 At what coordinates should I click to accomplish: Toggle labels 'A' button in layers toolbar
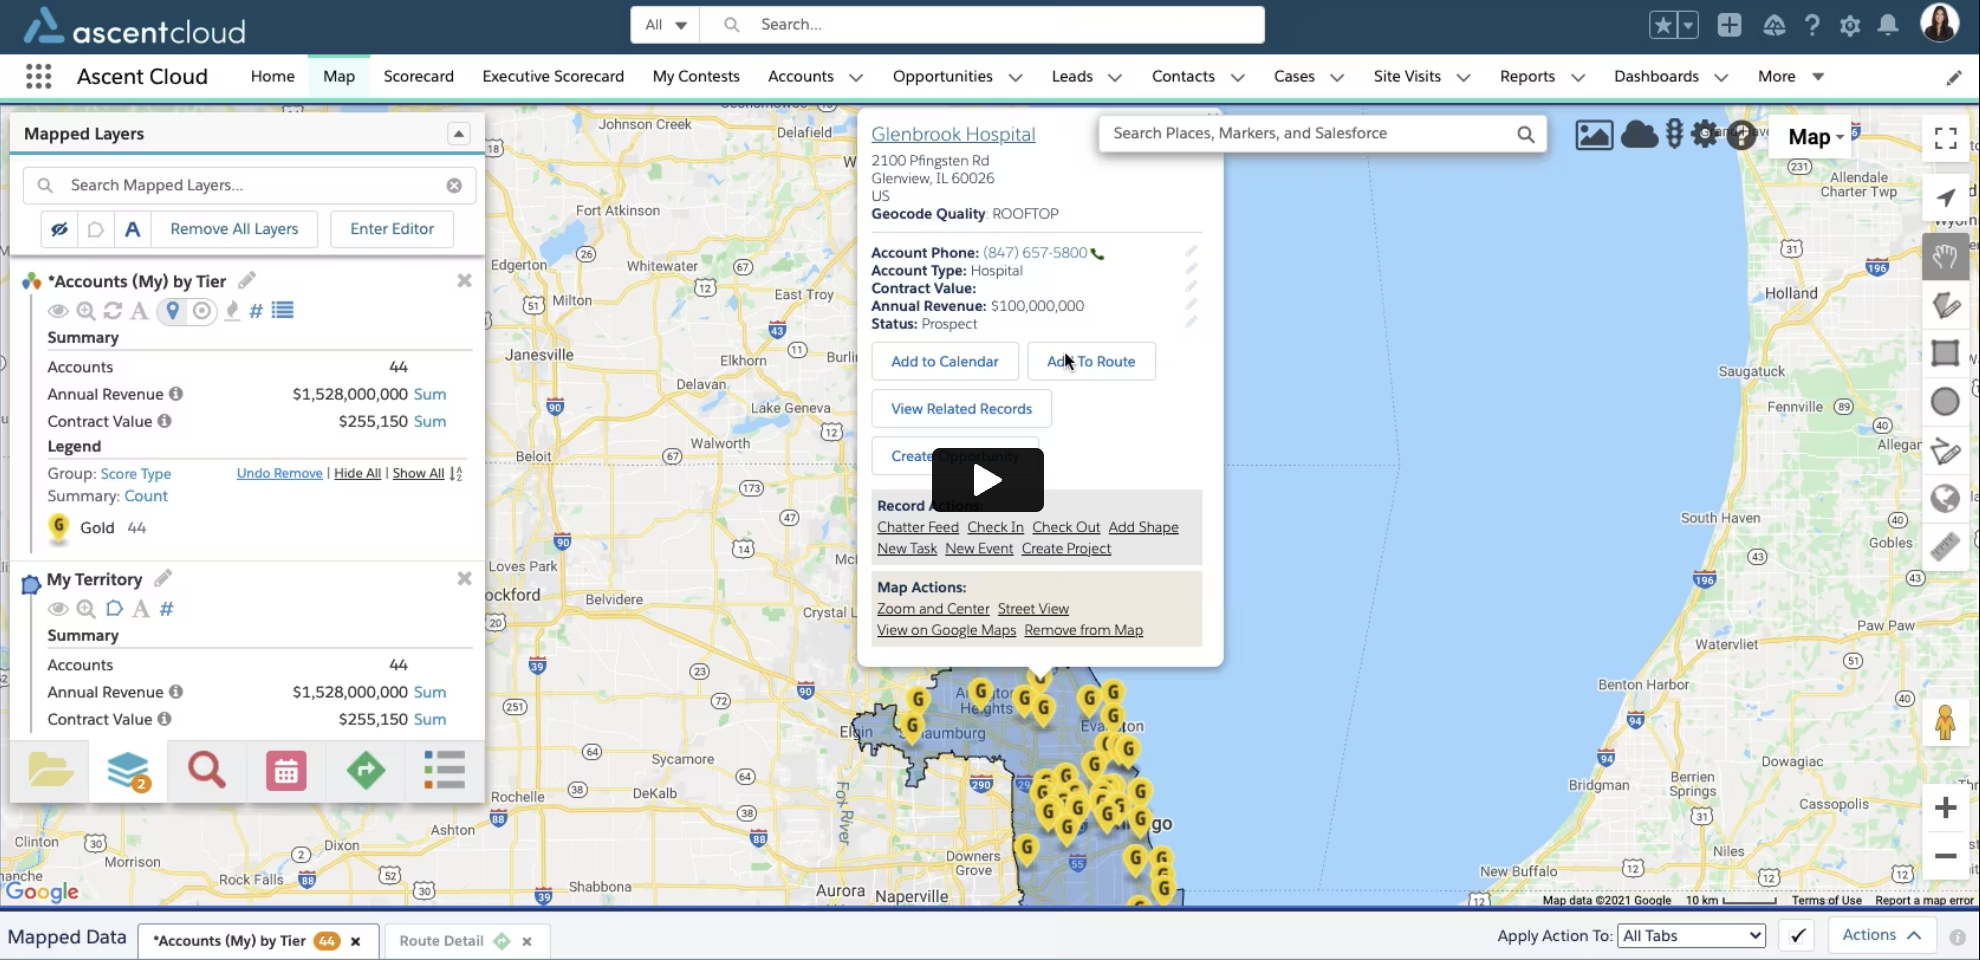coord(132,229)
